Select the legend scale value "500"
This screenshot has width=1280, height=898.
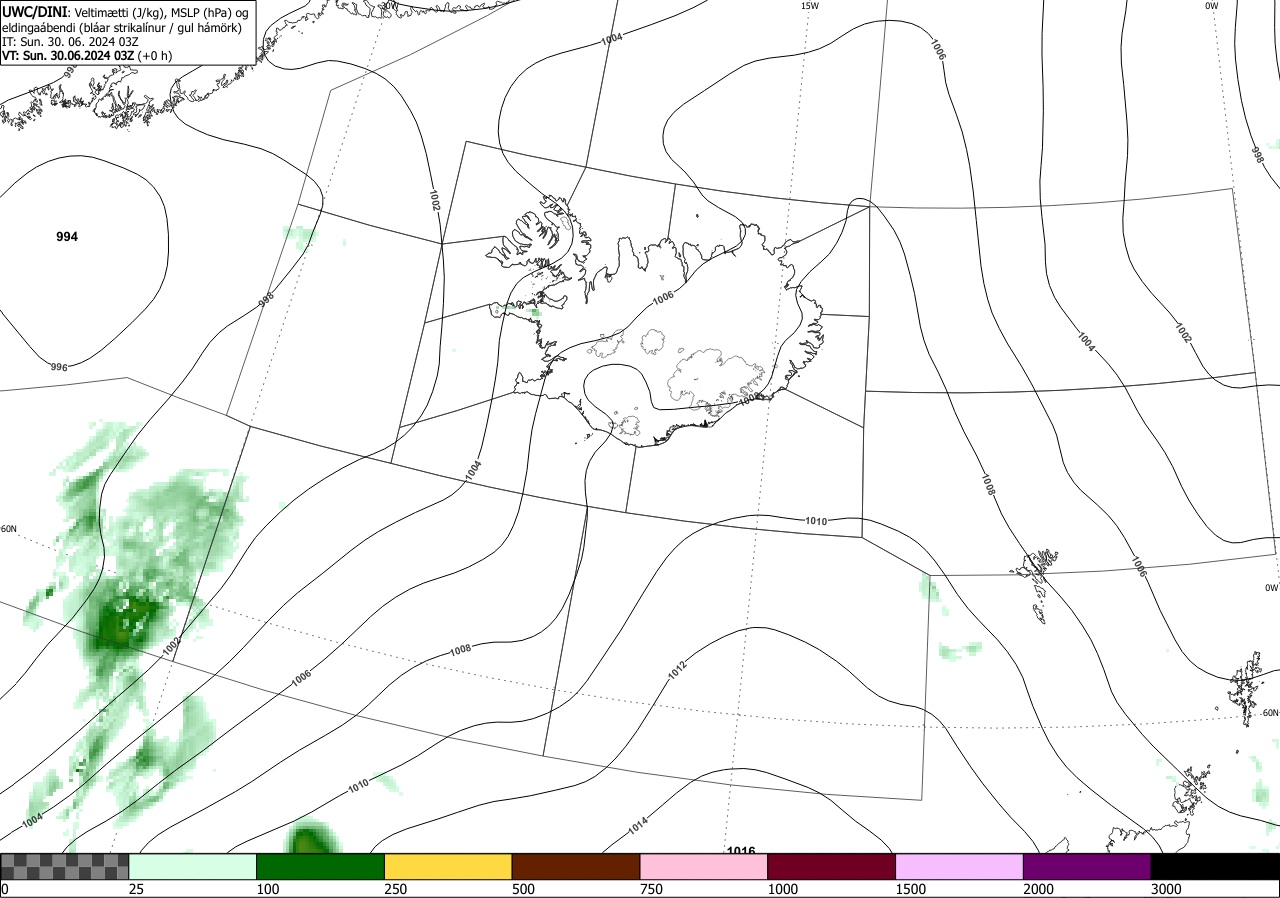click(x=524, y=889)
